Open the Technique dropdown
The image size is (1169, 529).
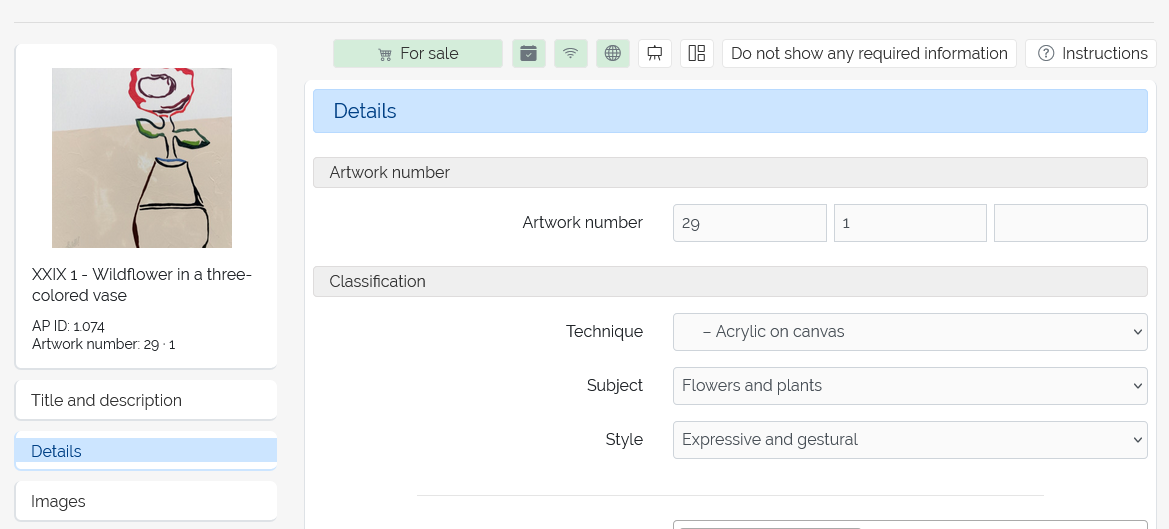click(x=909, y=332)
